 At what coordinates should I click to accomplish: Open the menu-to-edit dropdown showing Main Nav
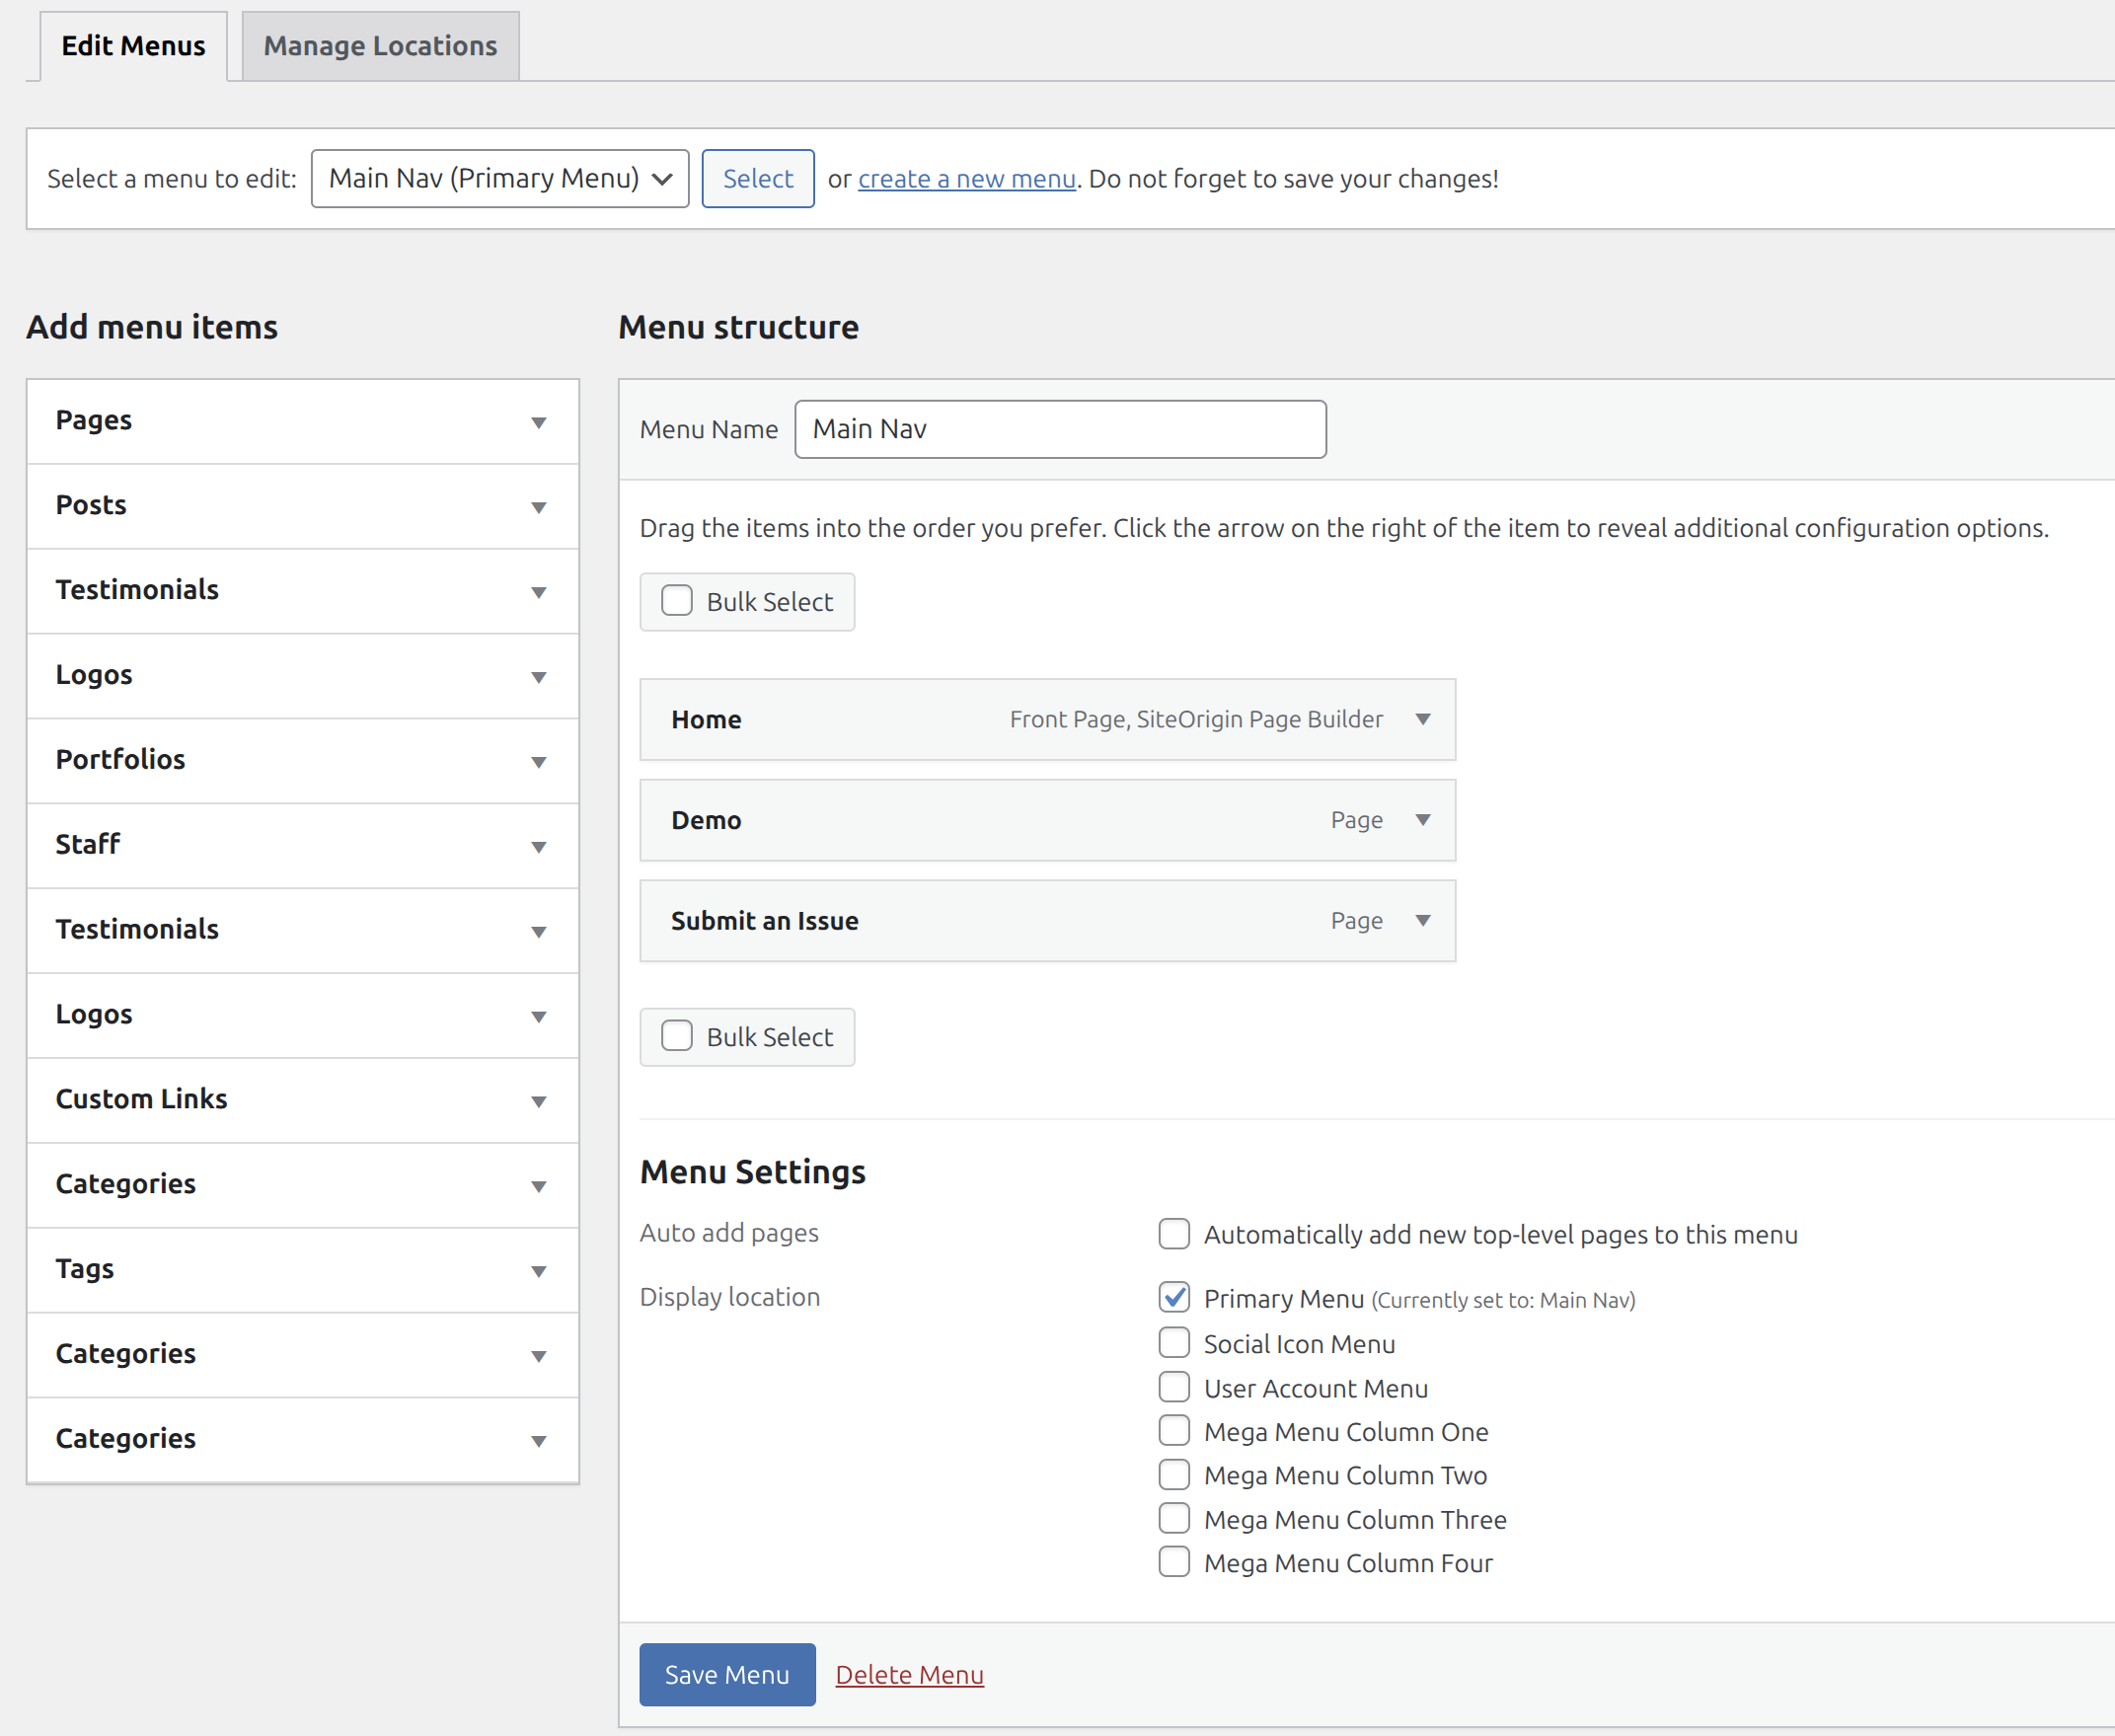coord(500,178)
